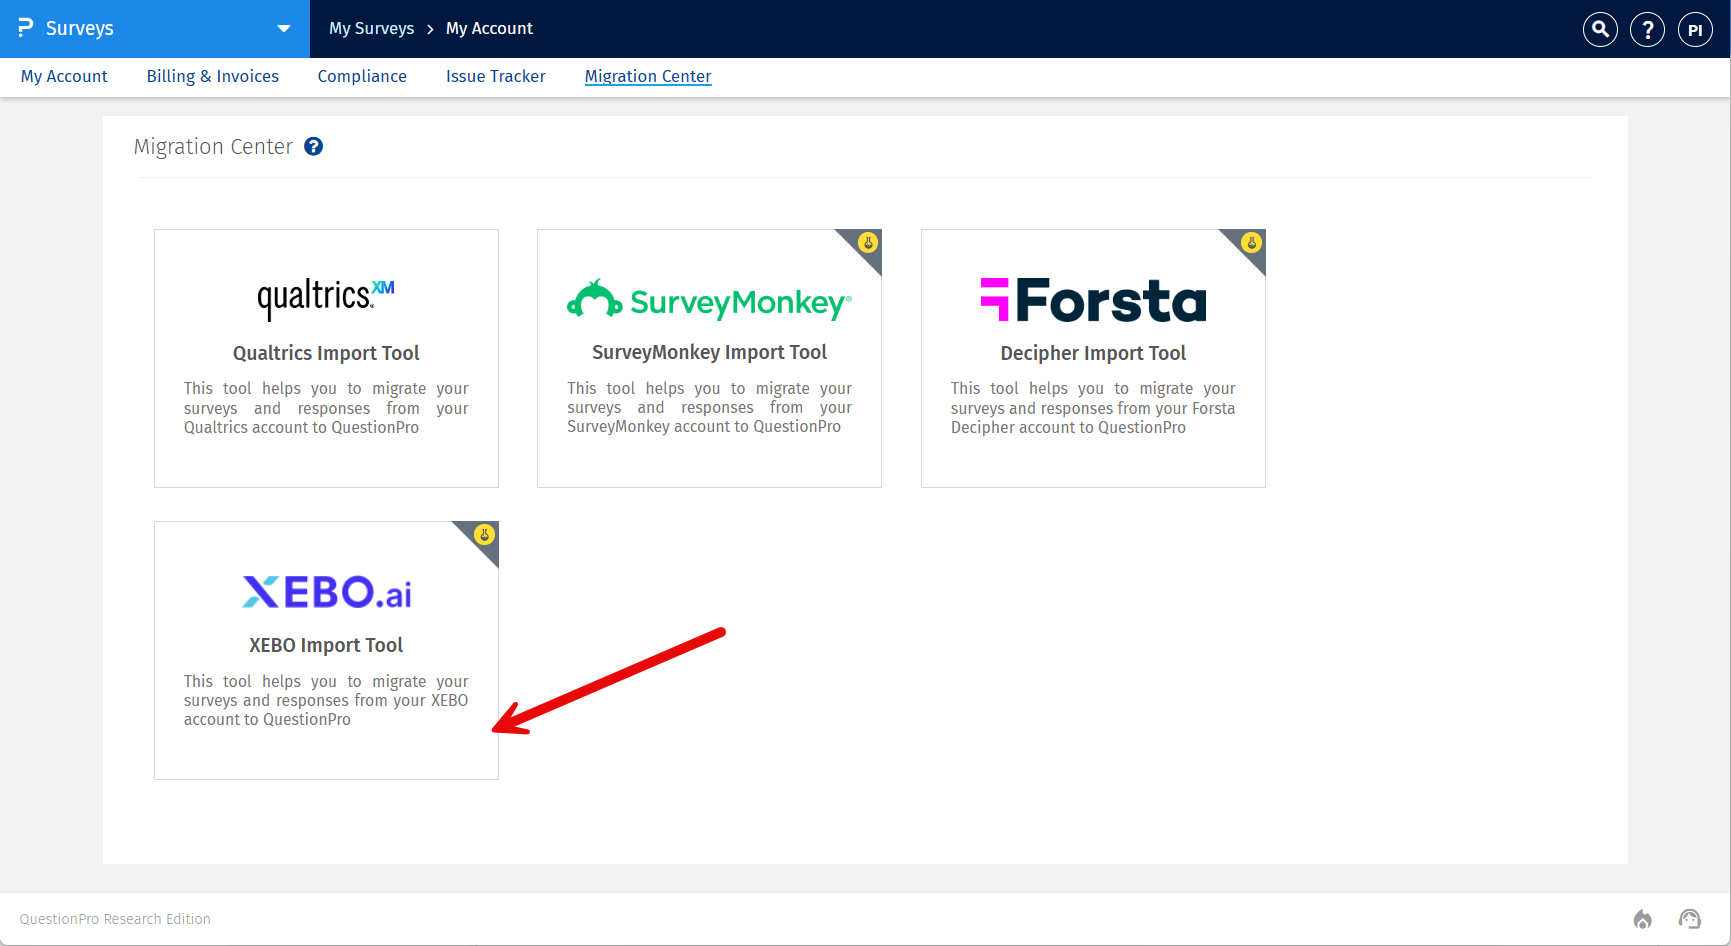
Task: Click the premium badge on Decipher Import Tool
Action: tap(1251, 242)
